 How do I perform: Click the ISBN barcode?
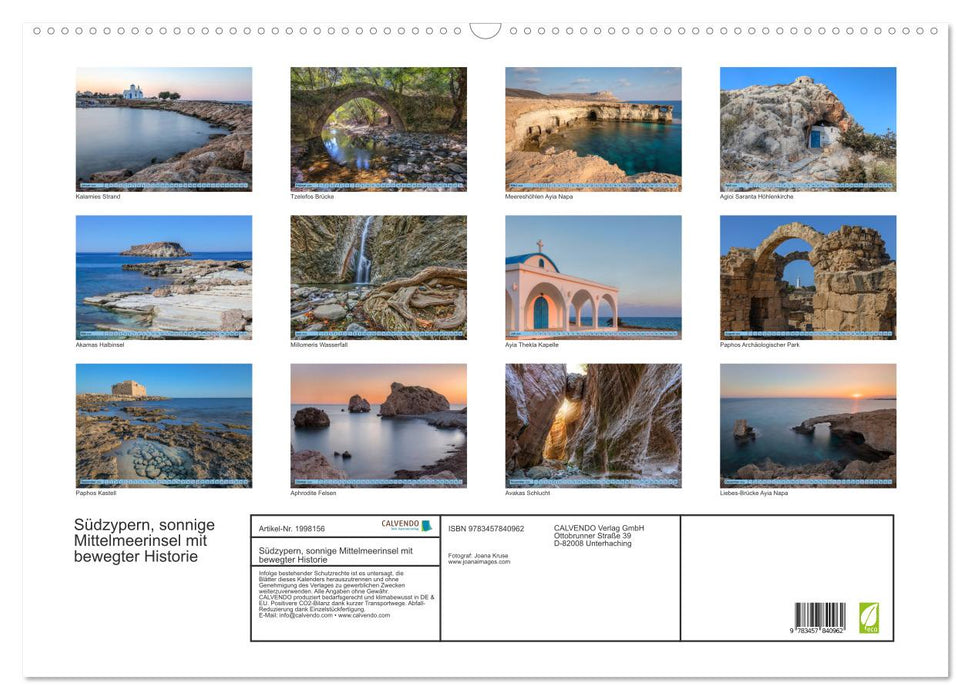point(819,618)
